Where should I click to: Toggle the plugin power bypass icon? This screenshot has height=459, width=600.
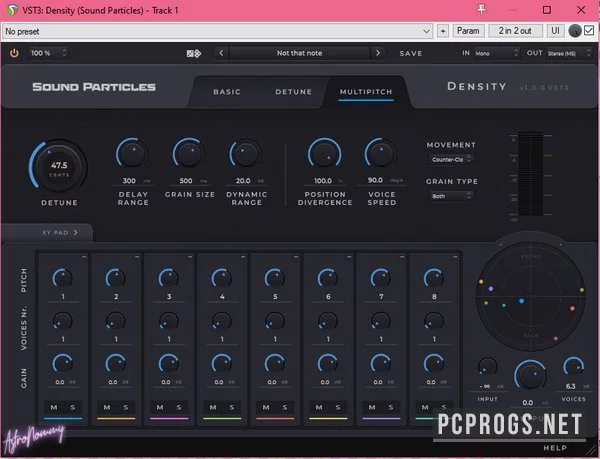coord(14,53)
